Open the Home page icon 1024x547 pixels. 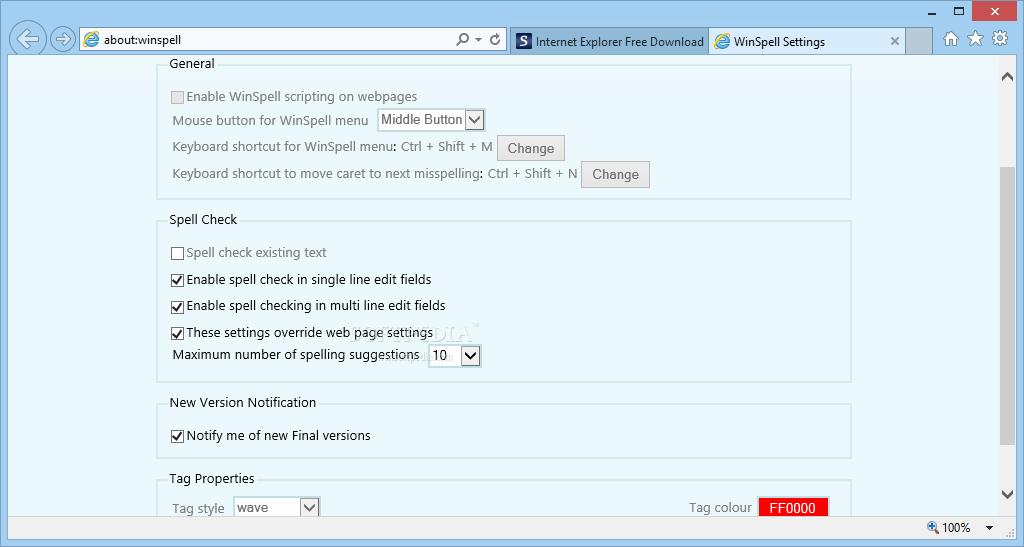tap(951, 39)
